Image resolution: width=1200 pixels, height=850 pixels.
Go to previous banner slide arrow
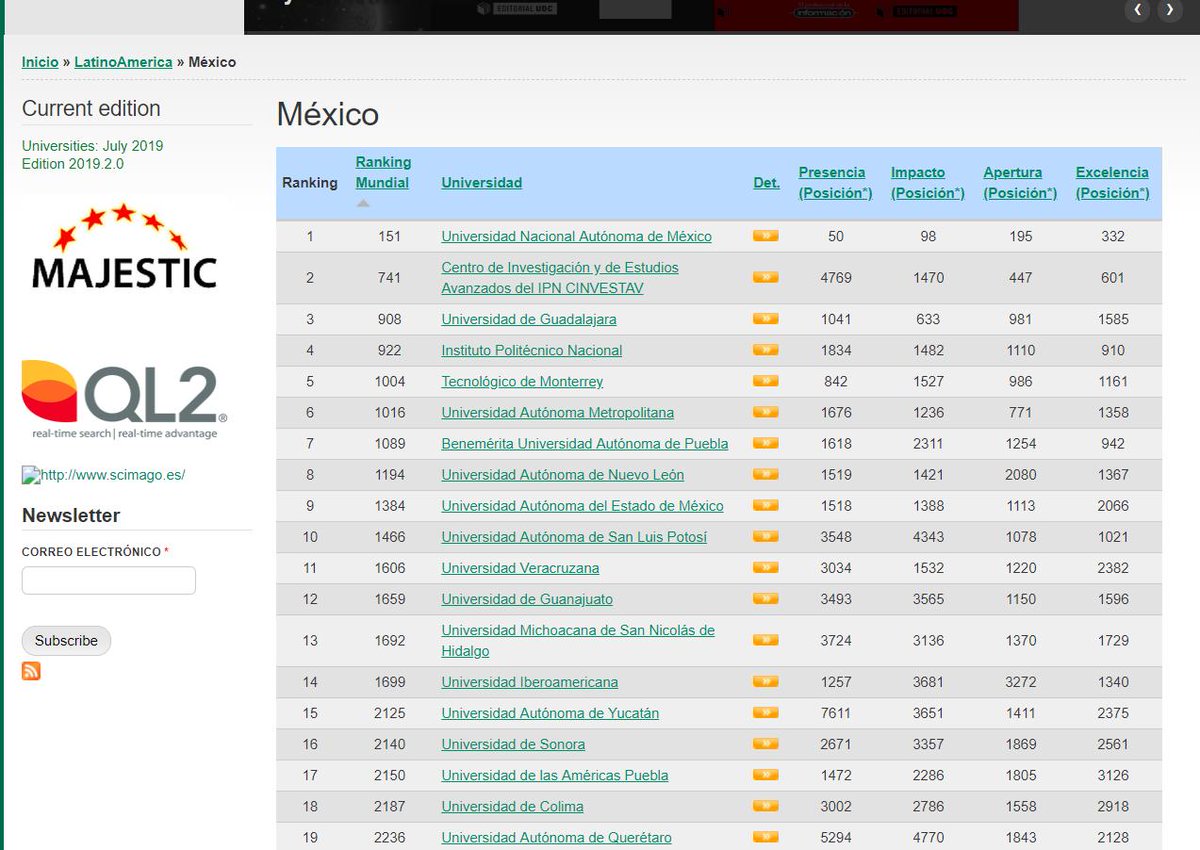coord(1137,10)
